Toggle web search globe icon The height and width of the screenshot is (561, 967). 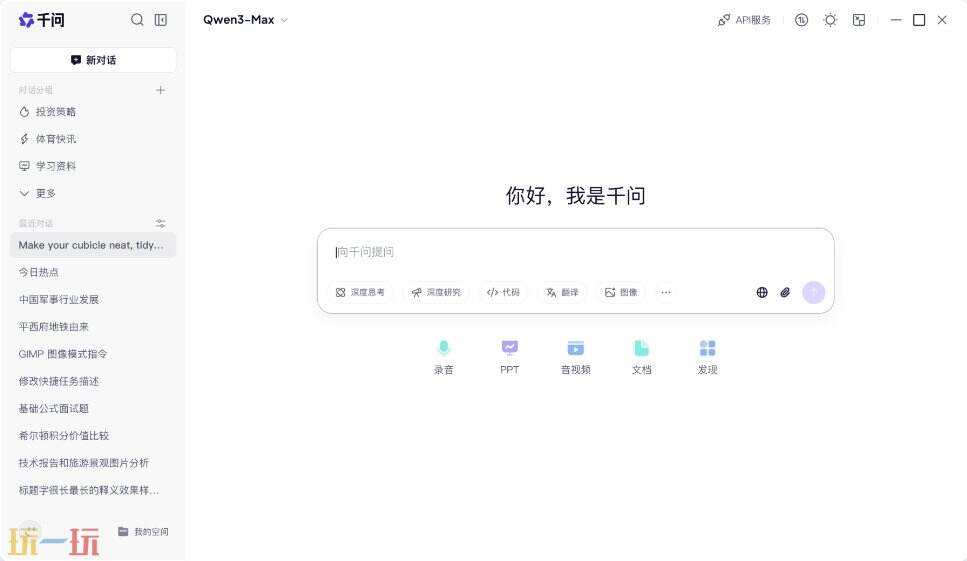click(x=762, y=292)
